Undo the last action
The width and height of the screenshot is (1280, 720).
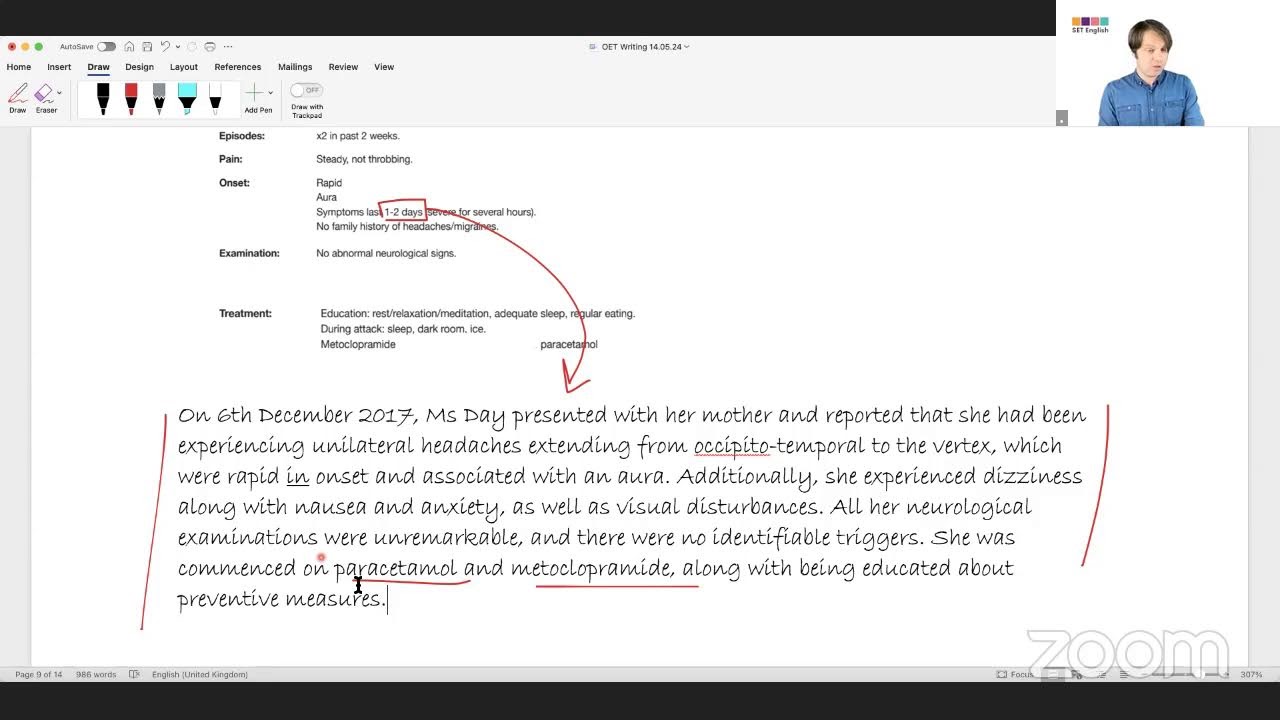165,47
